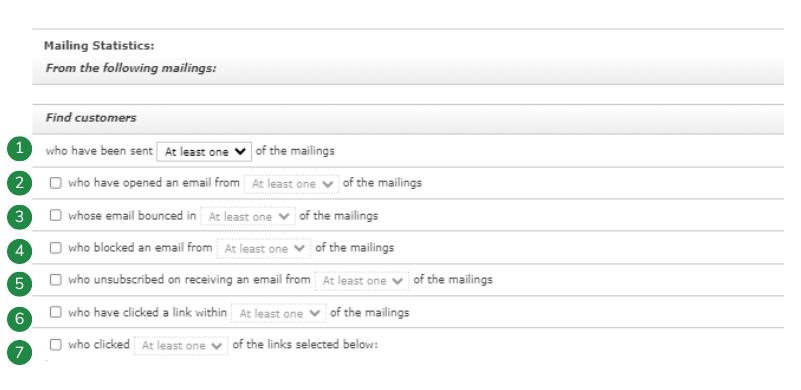This screenshot has height=390, width=801.
Task: Enable 'who have opened an email' checkbox
Action: coord(56,183)
